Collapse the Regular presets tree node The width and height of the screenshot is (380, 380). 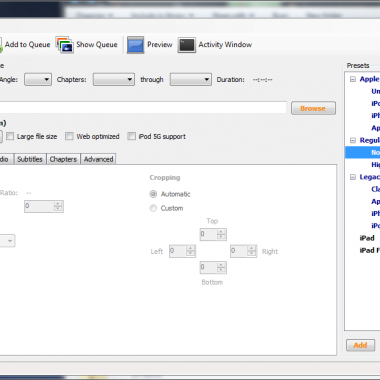(353, 140)
